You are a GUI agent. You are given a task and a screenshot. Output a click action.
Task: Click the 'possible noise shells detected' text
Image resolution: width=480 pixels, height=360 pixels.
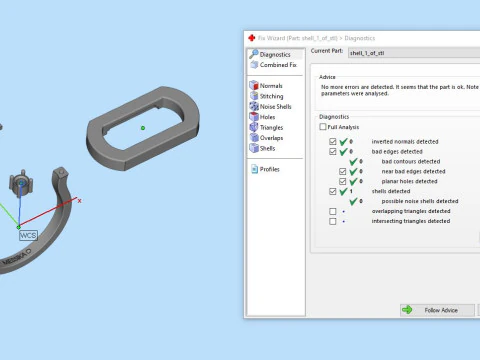pyautogui.click(x=420, y=201)
